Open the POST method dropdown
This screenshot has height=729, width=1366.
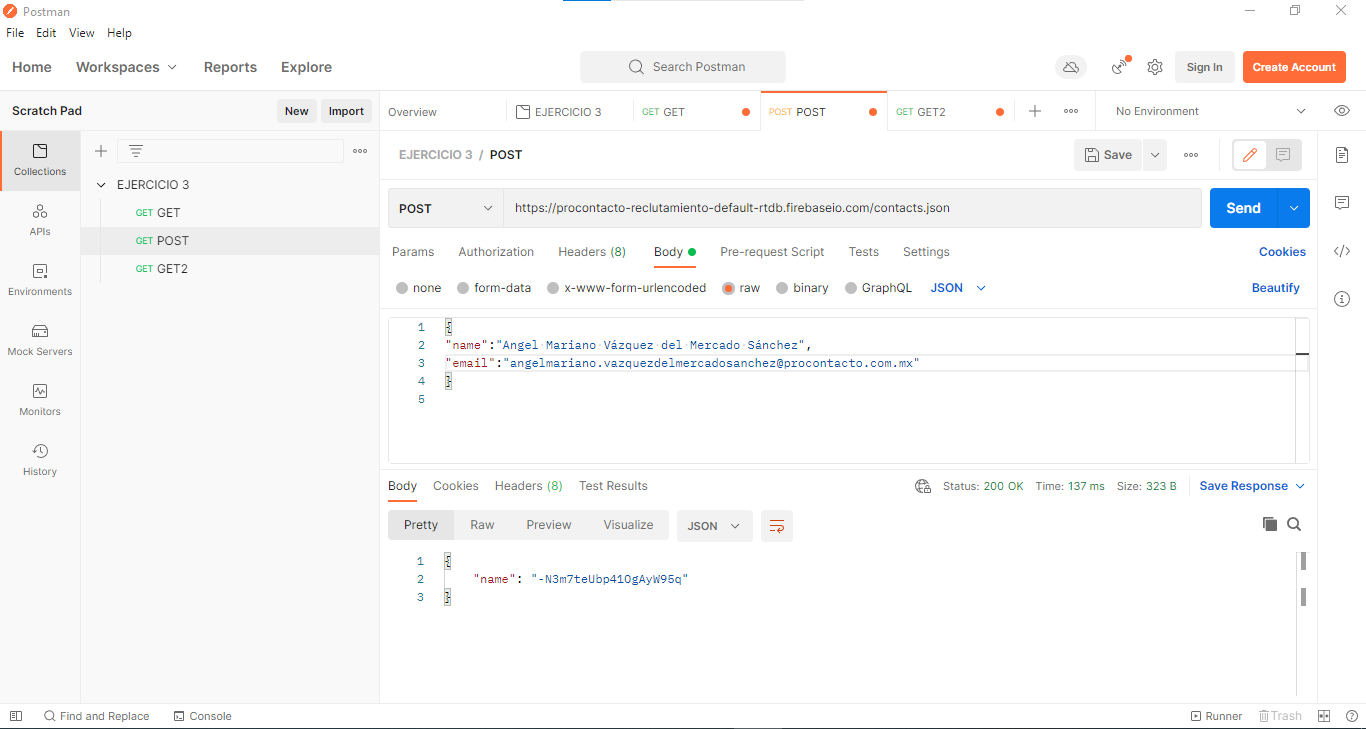click(x=445, y=207)
